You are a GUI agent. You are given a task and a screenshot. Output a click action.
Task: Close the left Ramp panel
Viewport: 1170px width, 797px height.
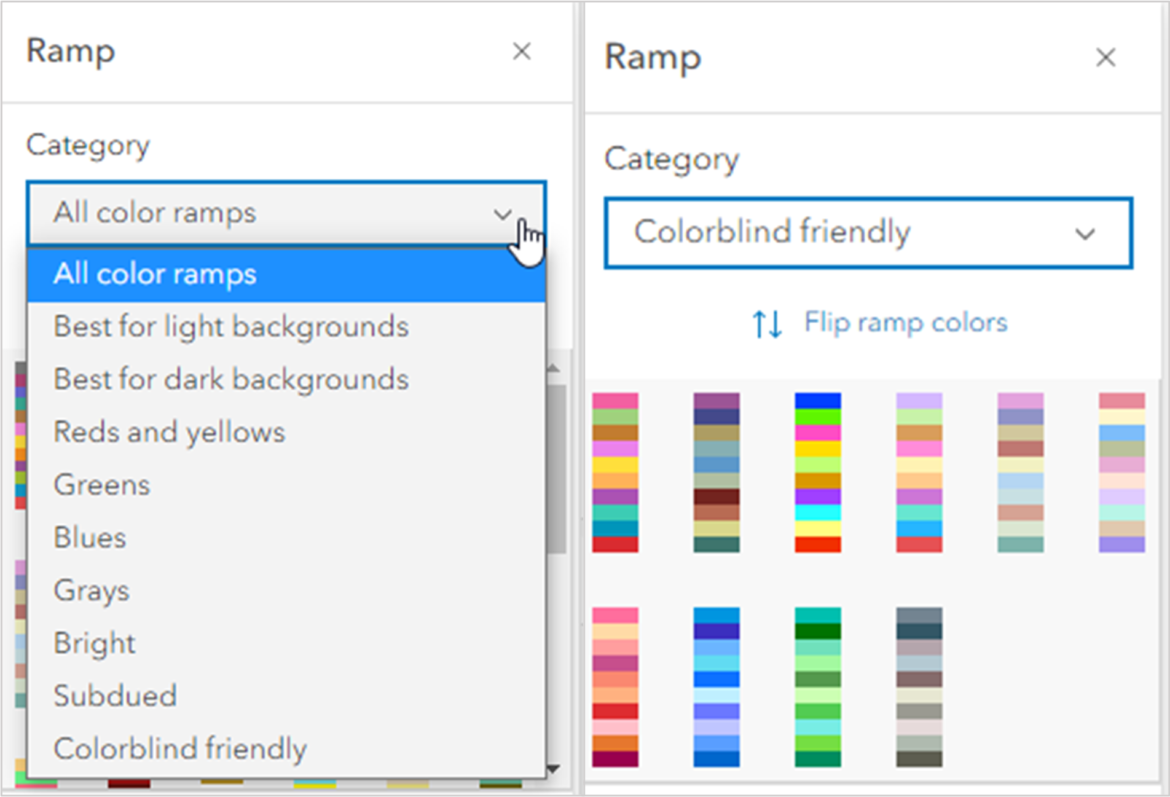(x=521, y=52)
